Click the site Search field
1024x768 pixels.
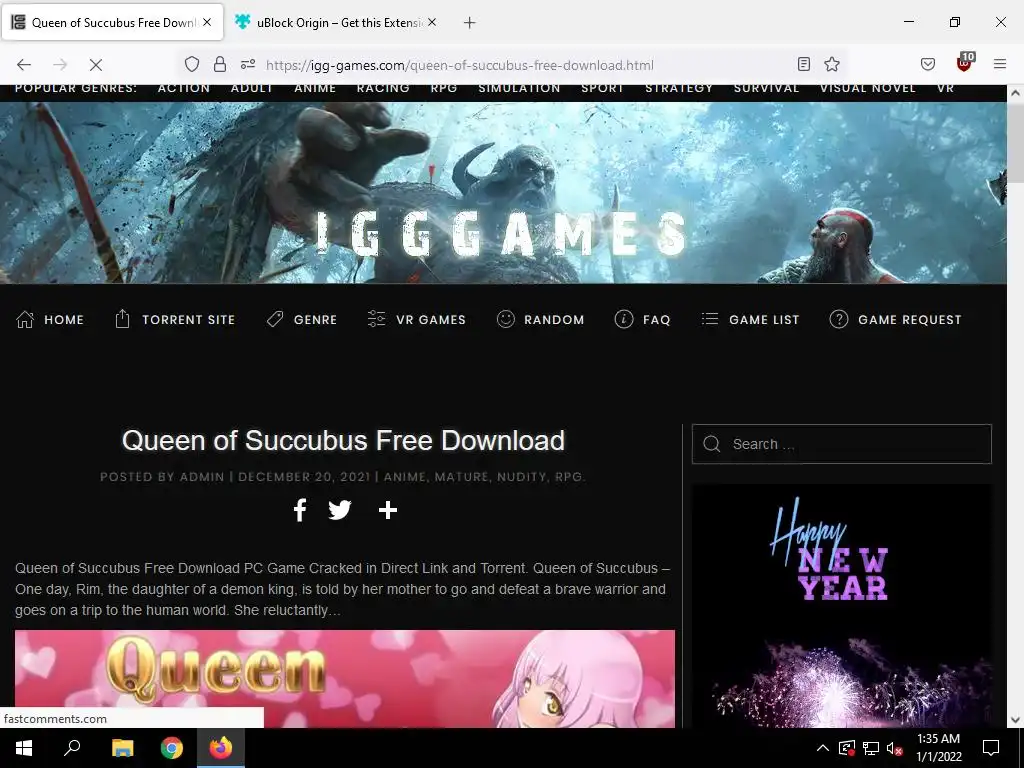click(842, 444)
